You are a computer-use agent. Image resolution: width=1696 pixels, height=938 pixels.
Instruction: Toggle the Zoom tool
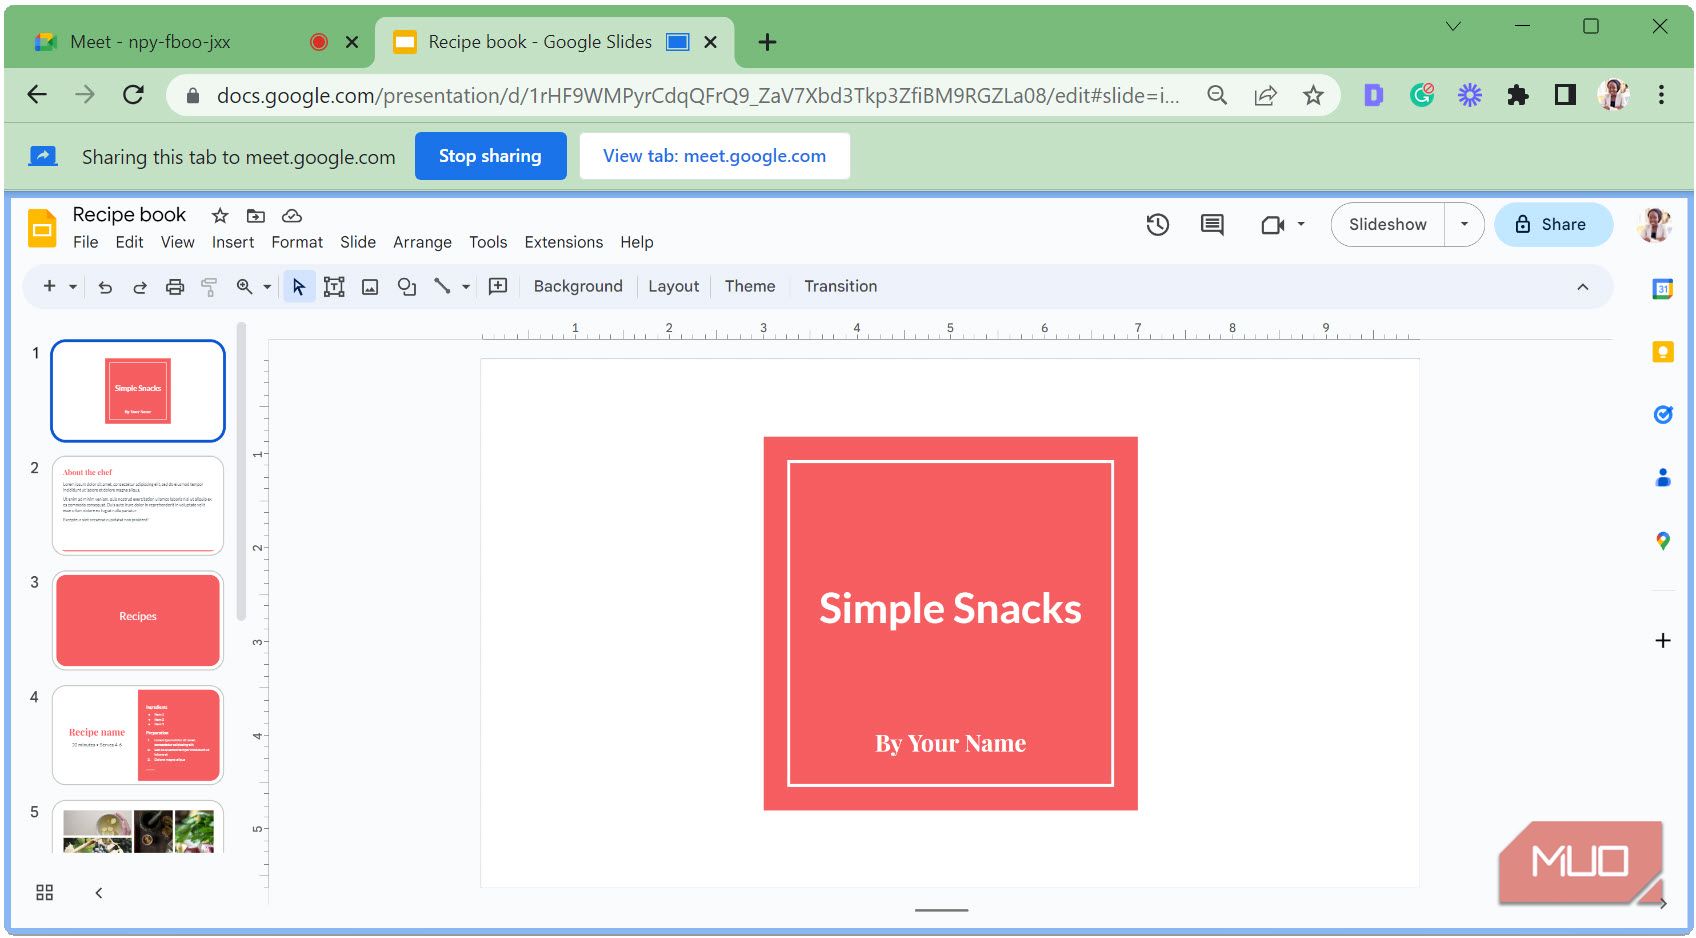pos(244,286)
